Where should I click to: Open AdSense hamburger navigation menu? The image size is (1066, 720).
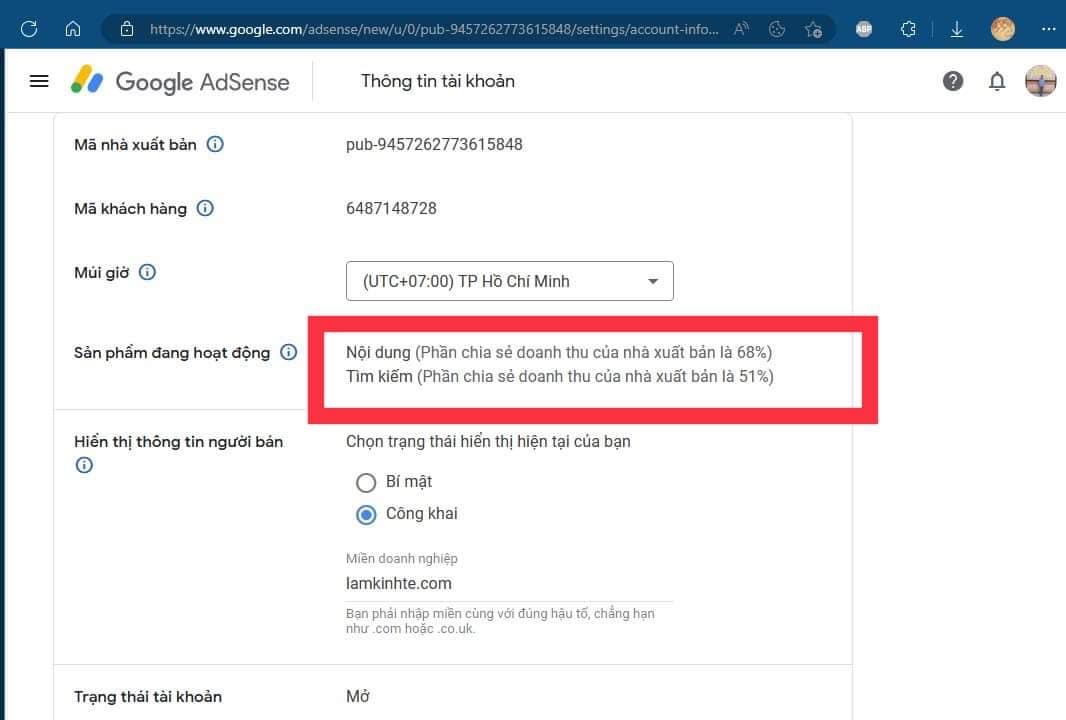[x=39, y=82]
